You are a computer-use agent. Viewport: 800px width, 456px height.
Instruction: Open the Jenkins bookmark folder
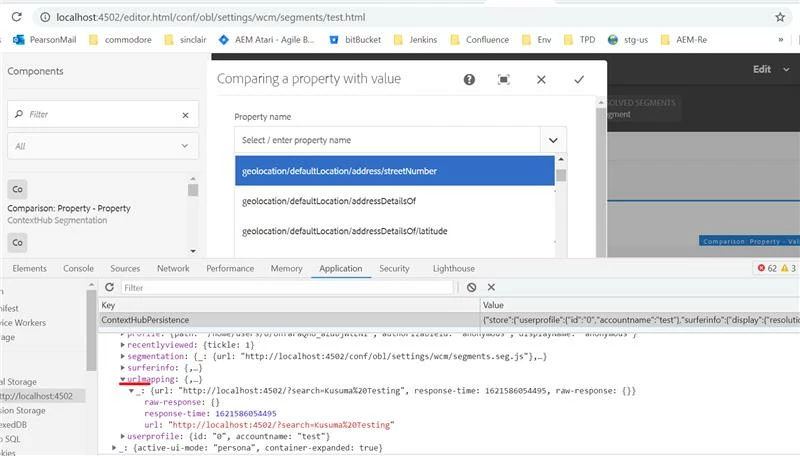415,40
